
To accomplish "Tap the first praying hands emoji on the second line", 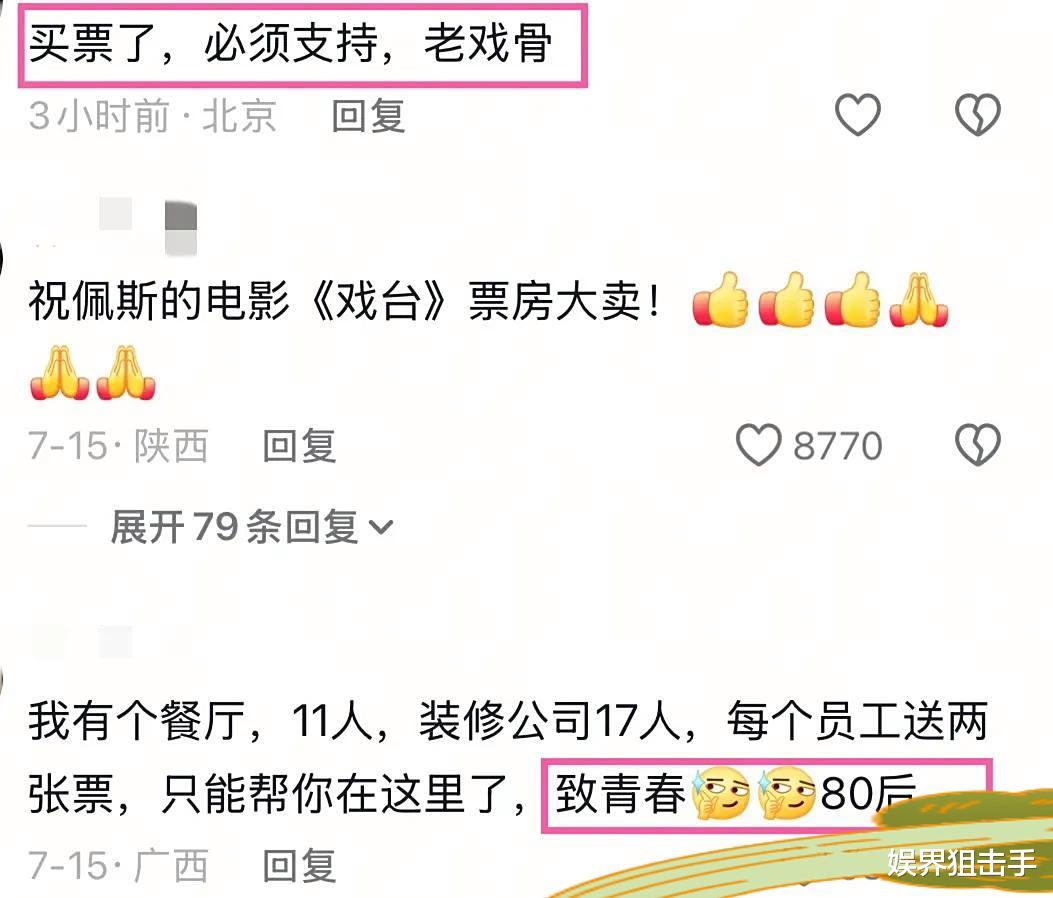I will point(60,373).
